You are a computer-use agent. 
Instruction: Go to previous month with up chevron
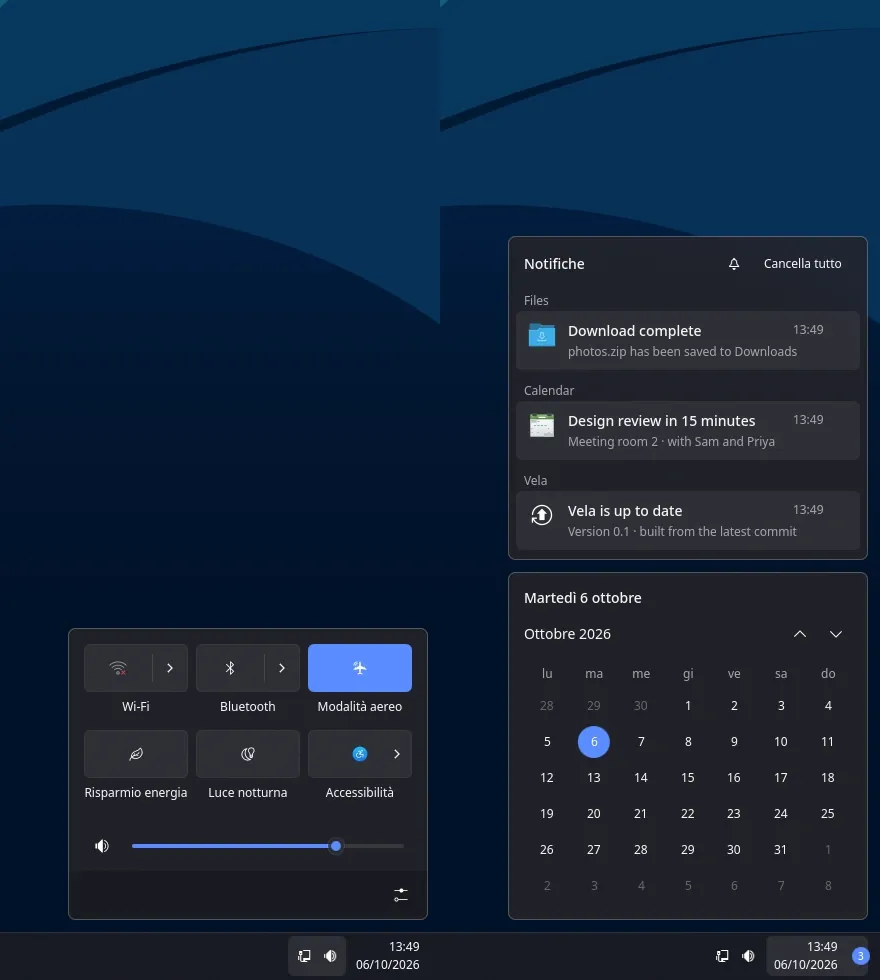pyautogui.click(x=799, y=634)
